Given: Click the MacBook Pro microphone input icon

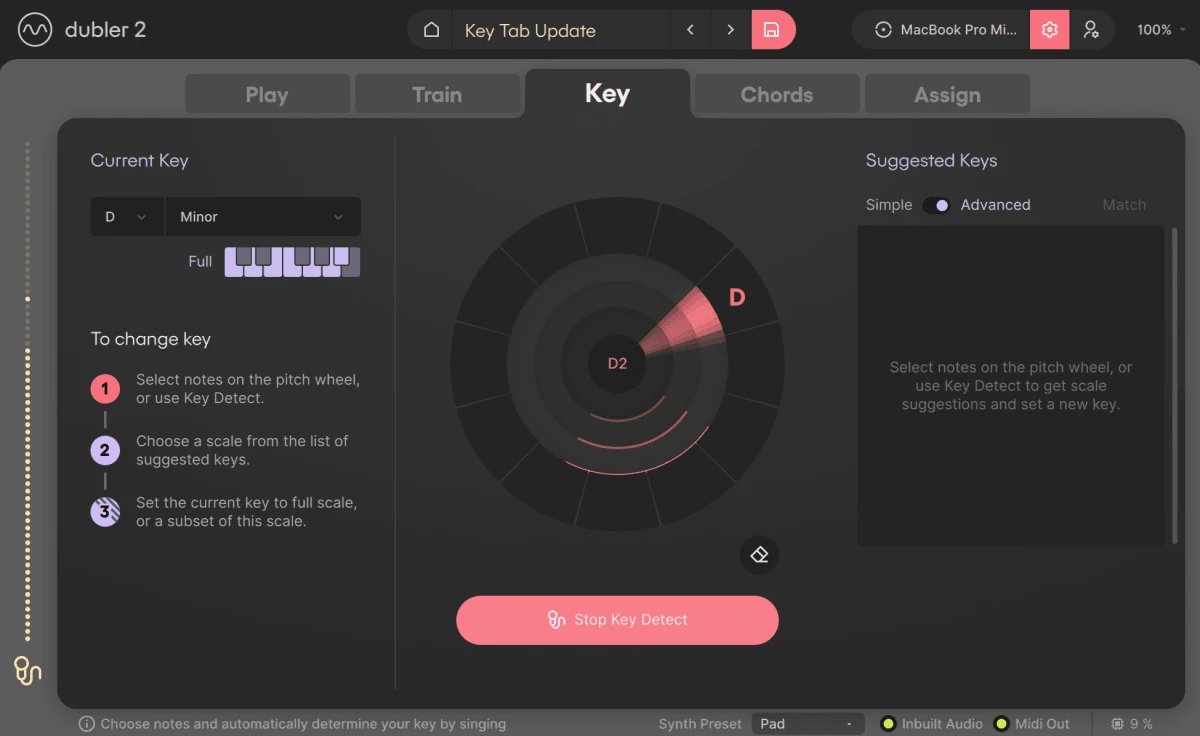Looking at the screenshot, I should pos(883,30).
